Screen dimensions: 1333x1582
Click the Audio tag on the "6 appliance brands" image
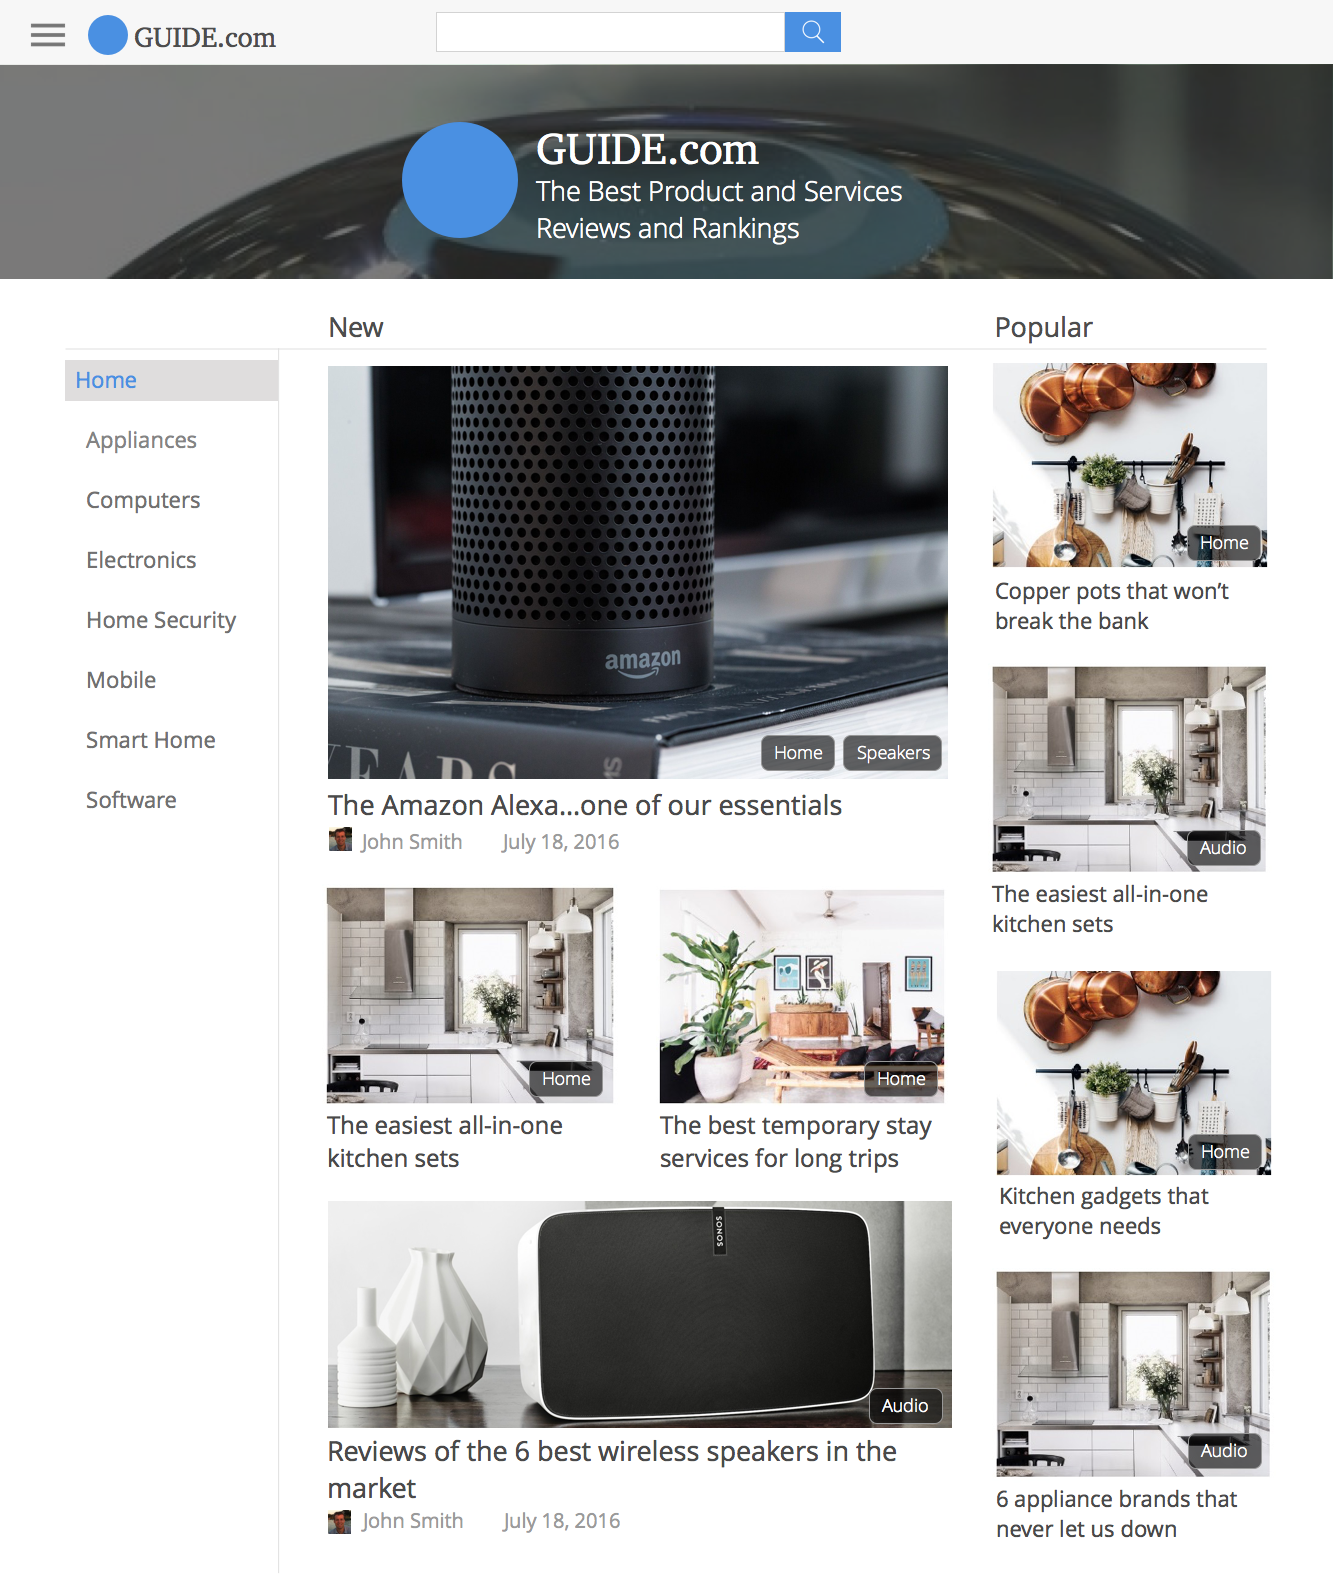point(1224,1451)
